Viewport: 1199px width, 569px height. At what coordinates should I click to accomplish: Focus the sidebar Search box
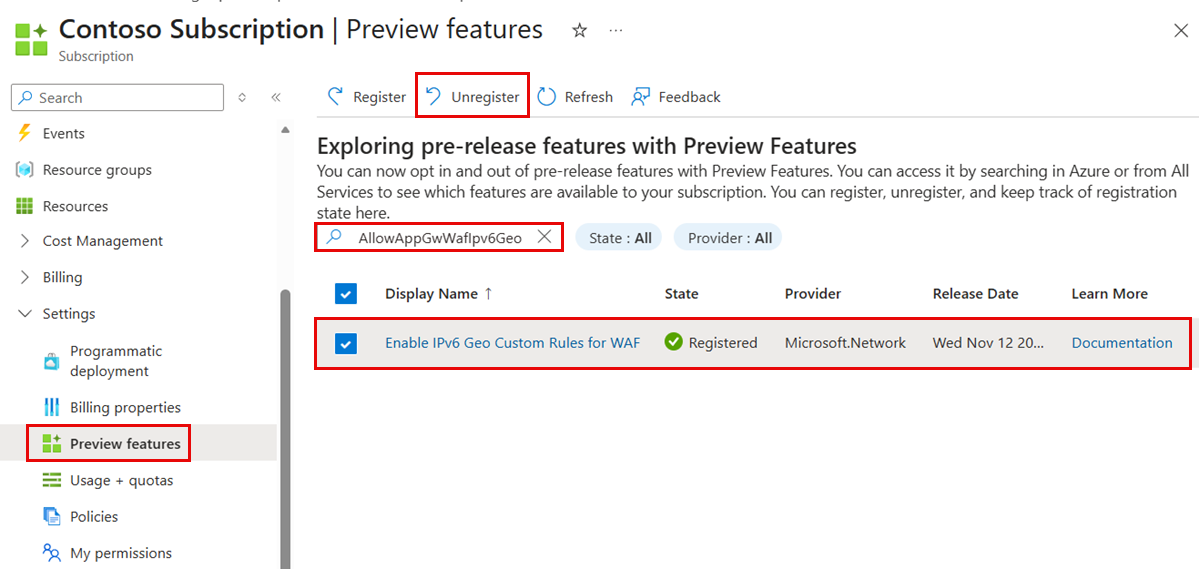(x=117, y=98)
